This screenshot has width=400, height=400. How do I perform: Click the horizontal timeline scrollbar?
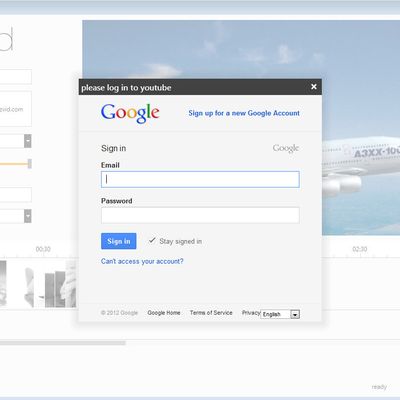click(63, 343)
